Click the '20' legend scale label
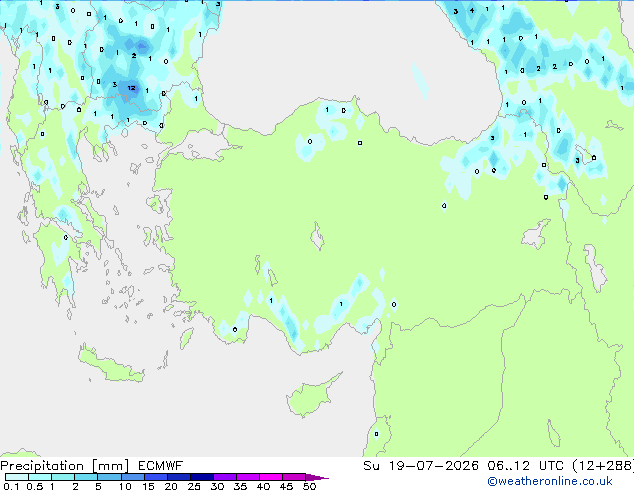The width and height of the screenshot is (634, 490). point(171,486)
